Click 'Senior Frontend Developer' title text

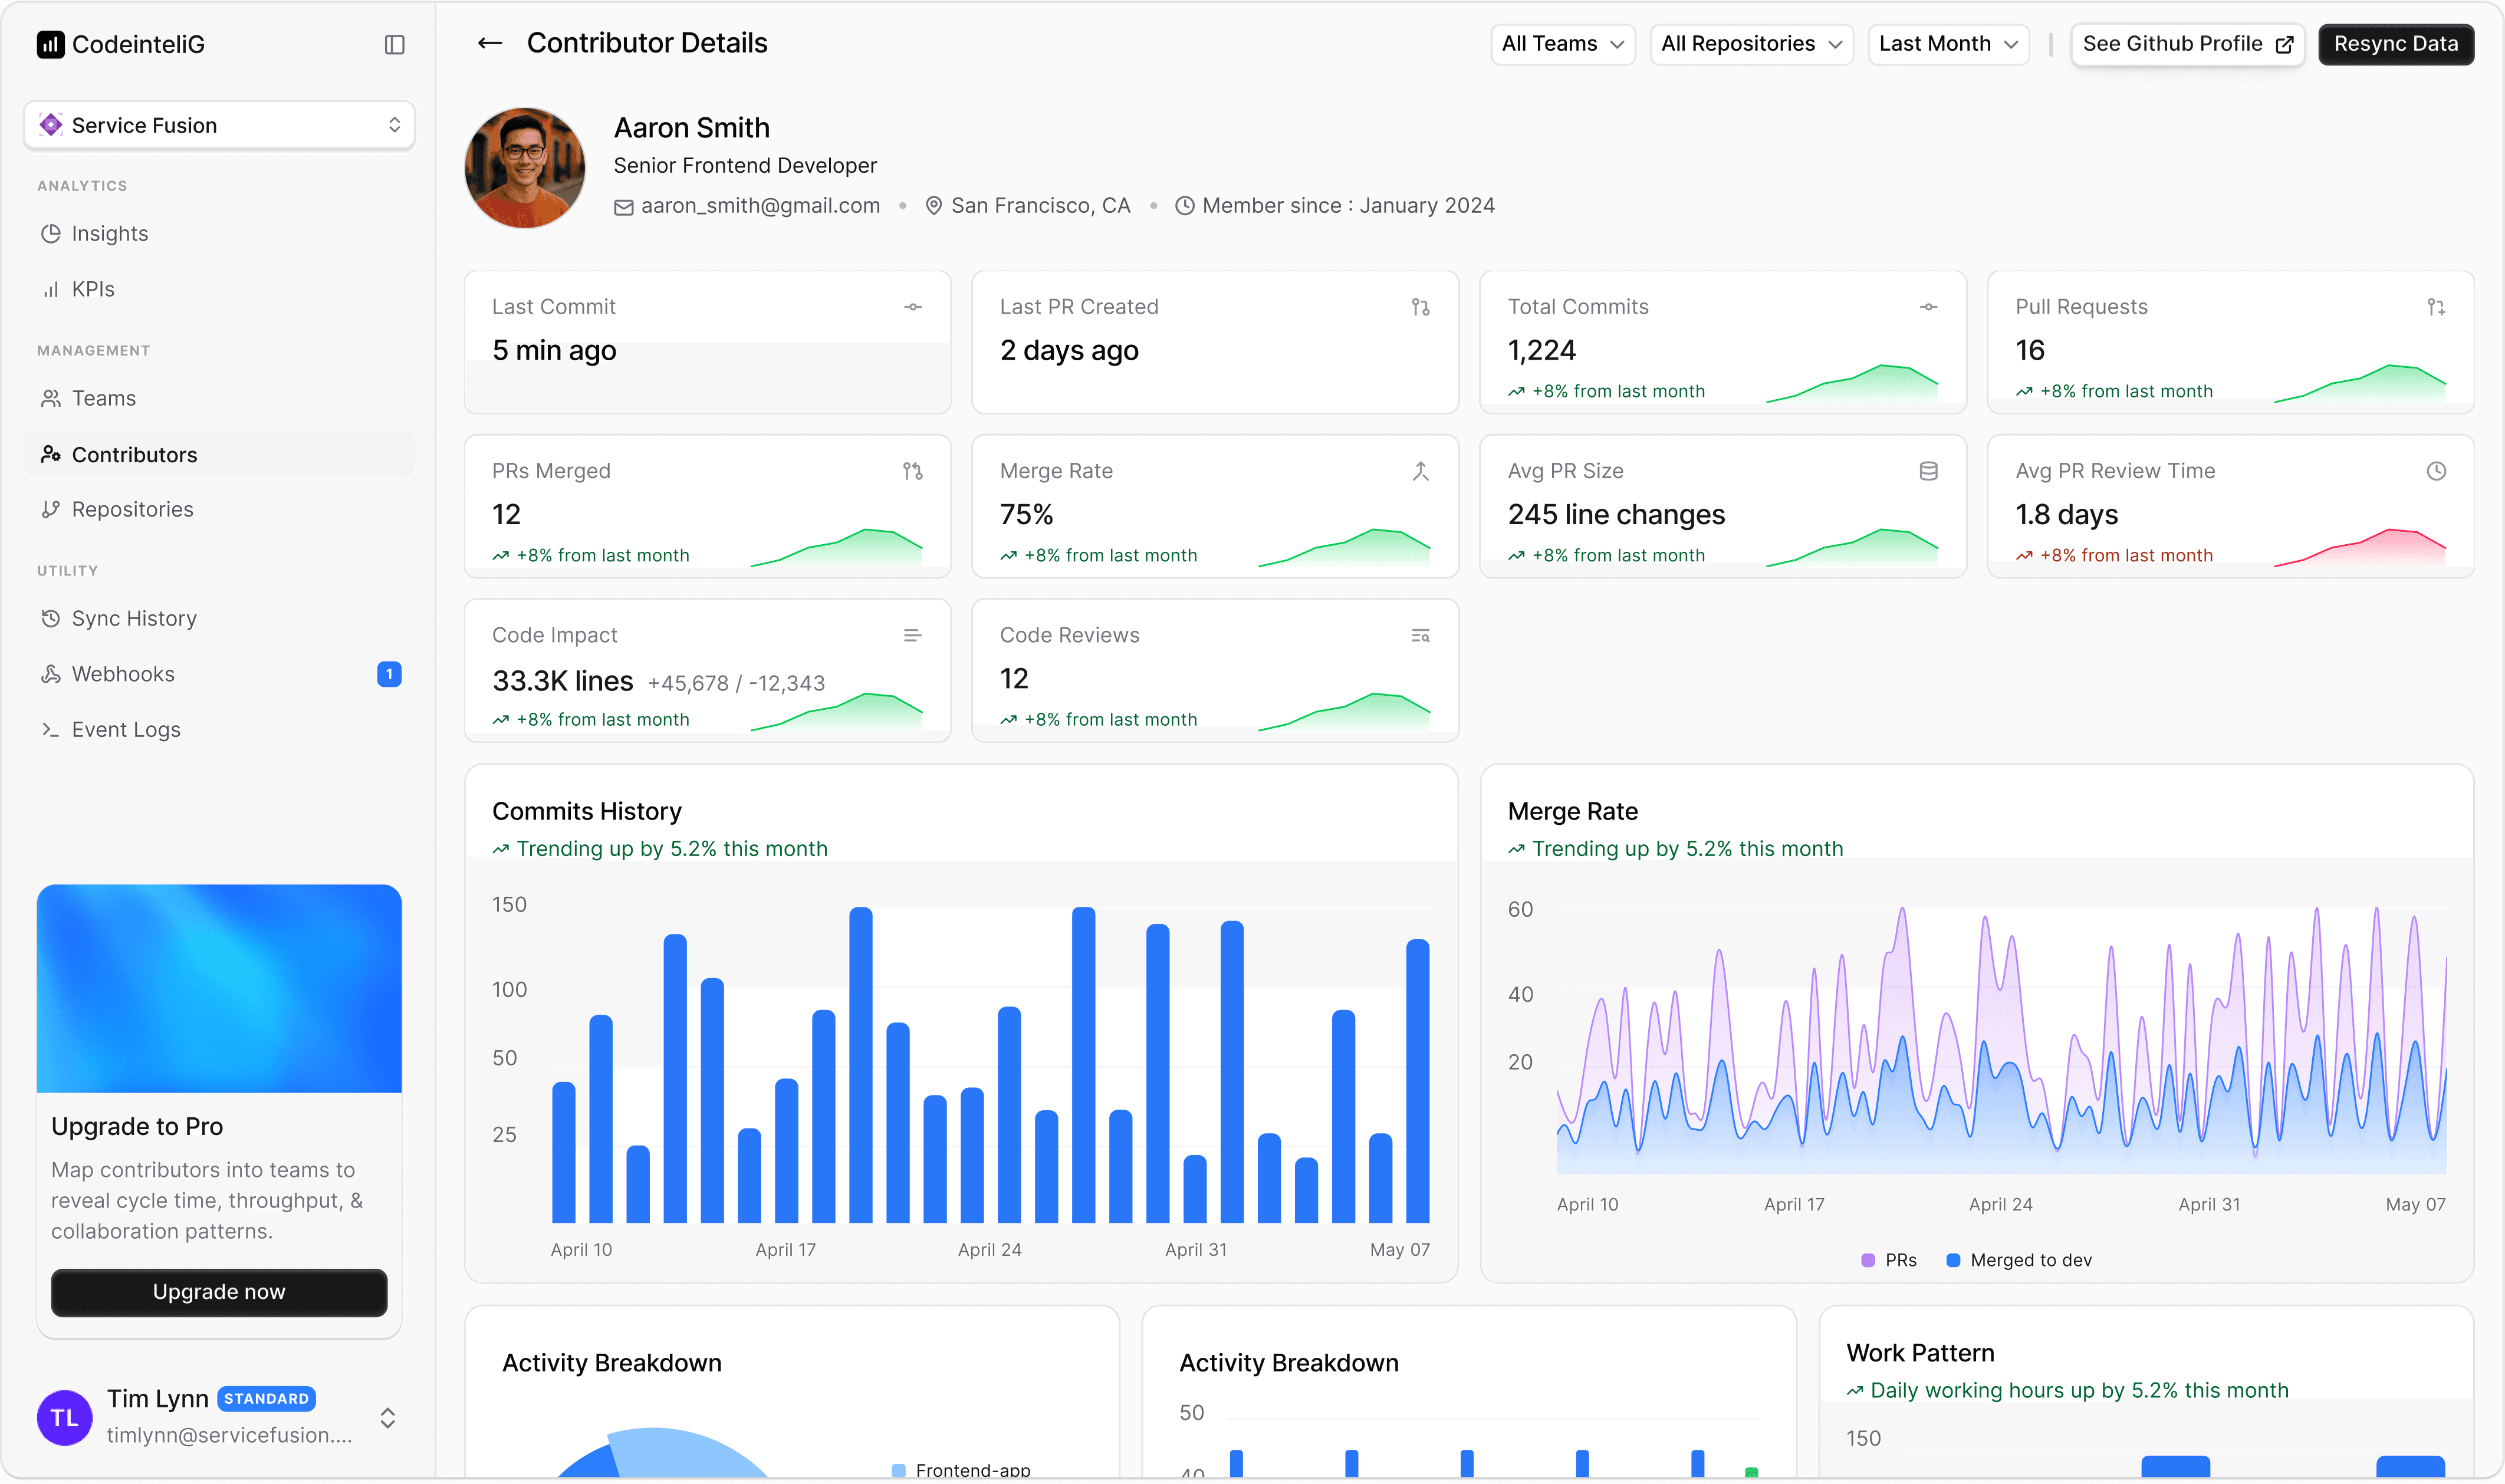click(745, 166)
